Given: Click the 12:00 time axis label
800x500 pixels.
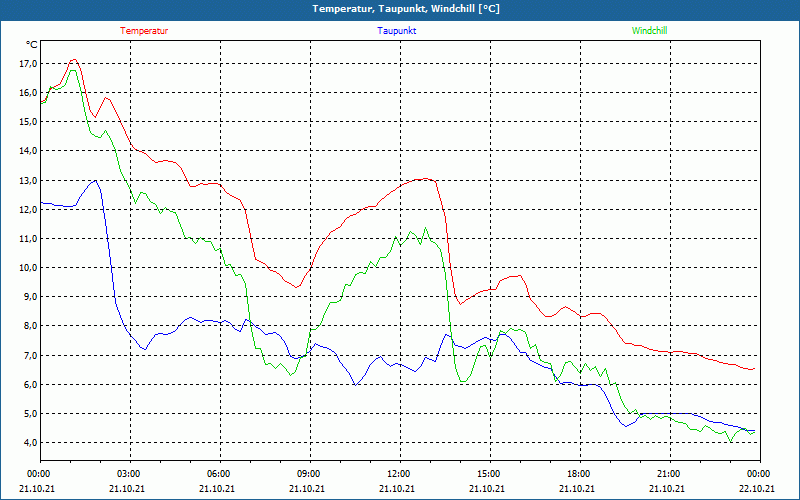Looking at the screenshot, I should 400,474.
